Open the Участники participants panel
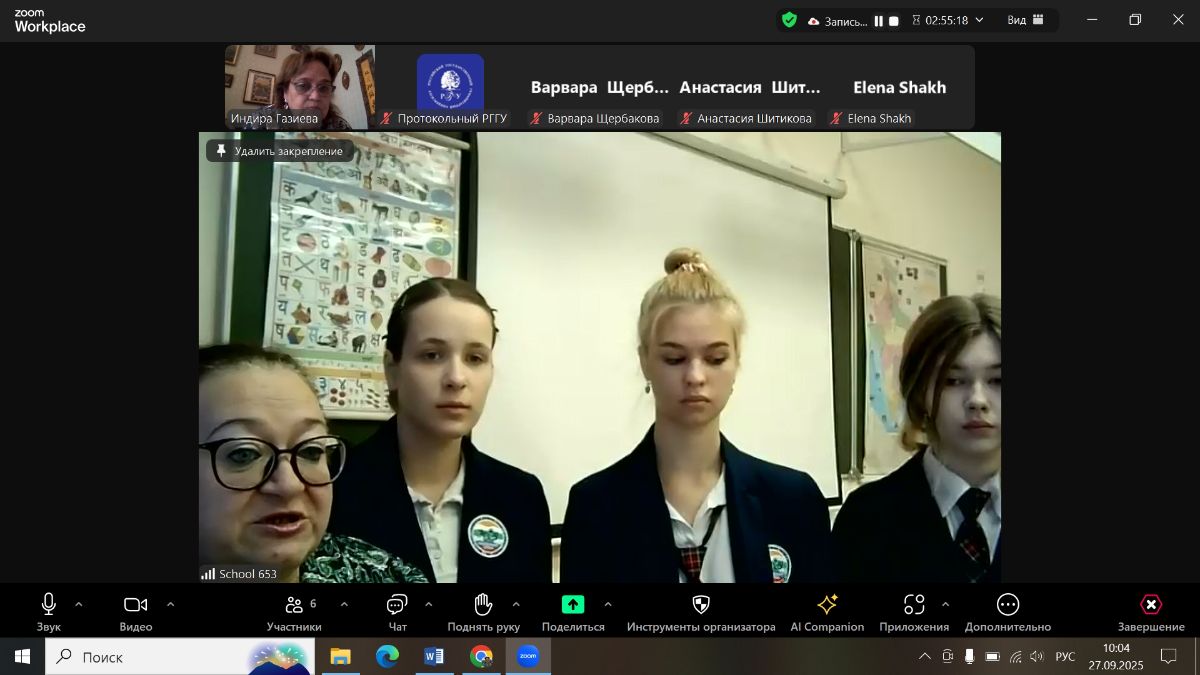 point(294,604)
